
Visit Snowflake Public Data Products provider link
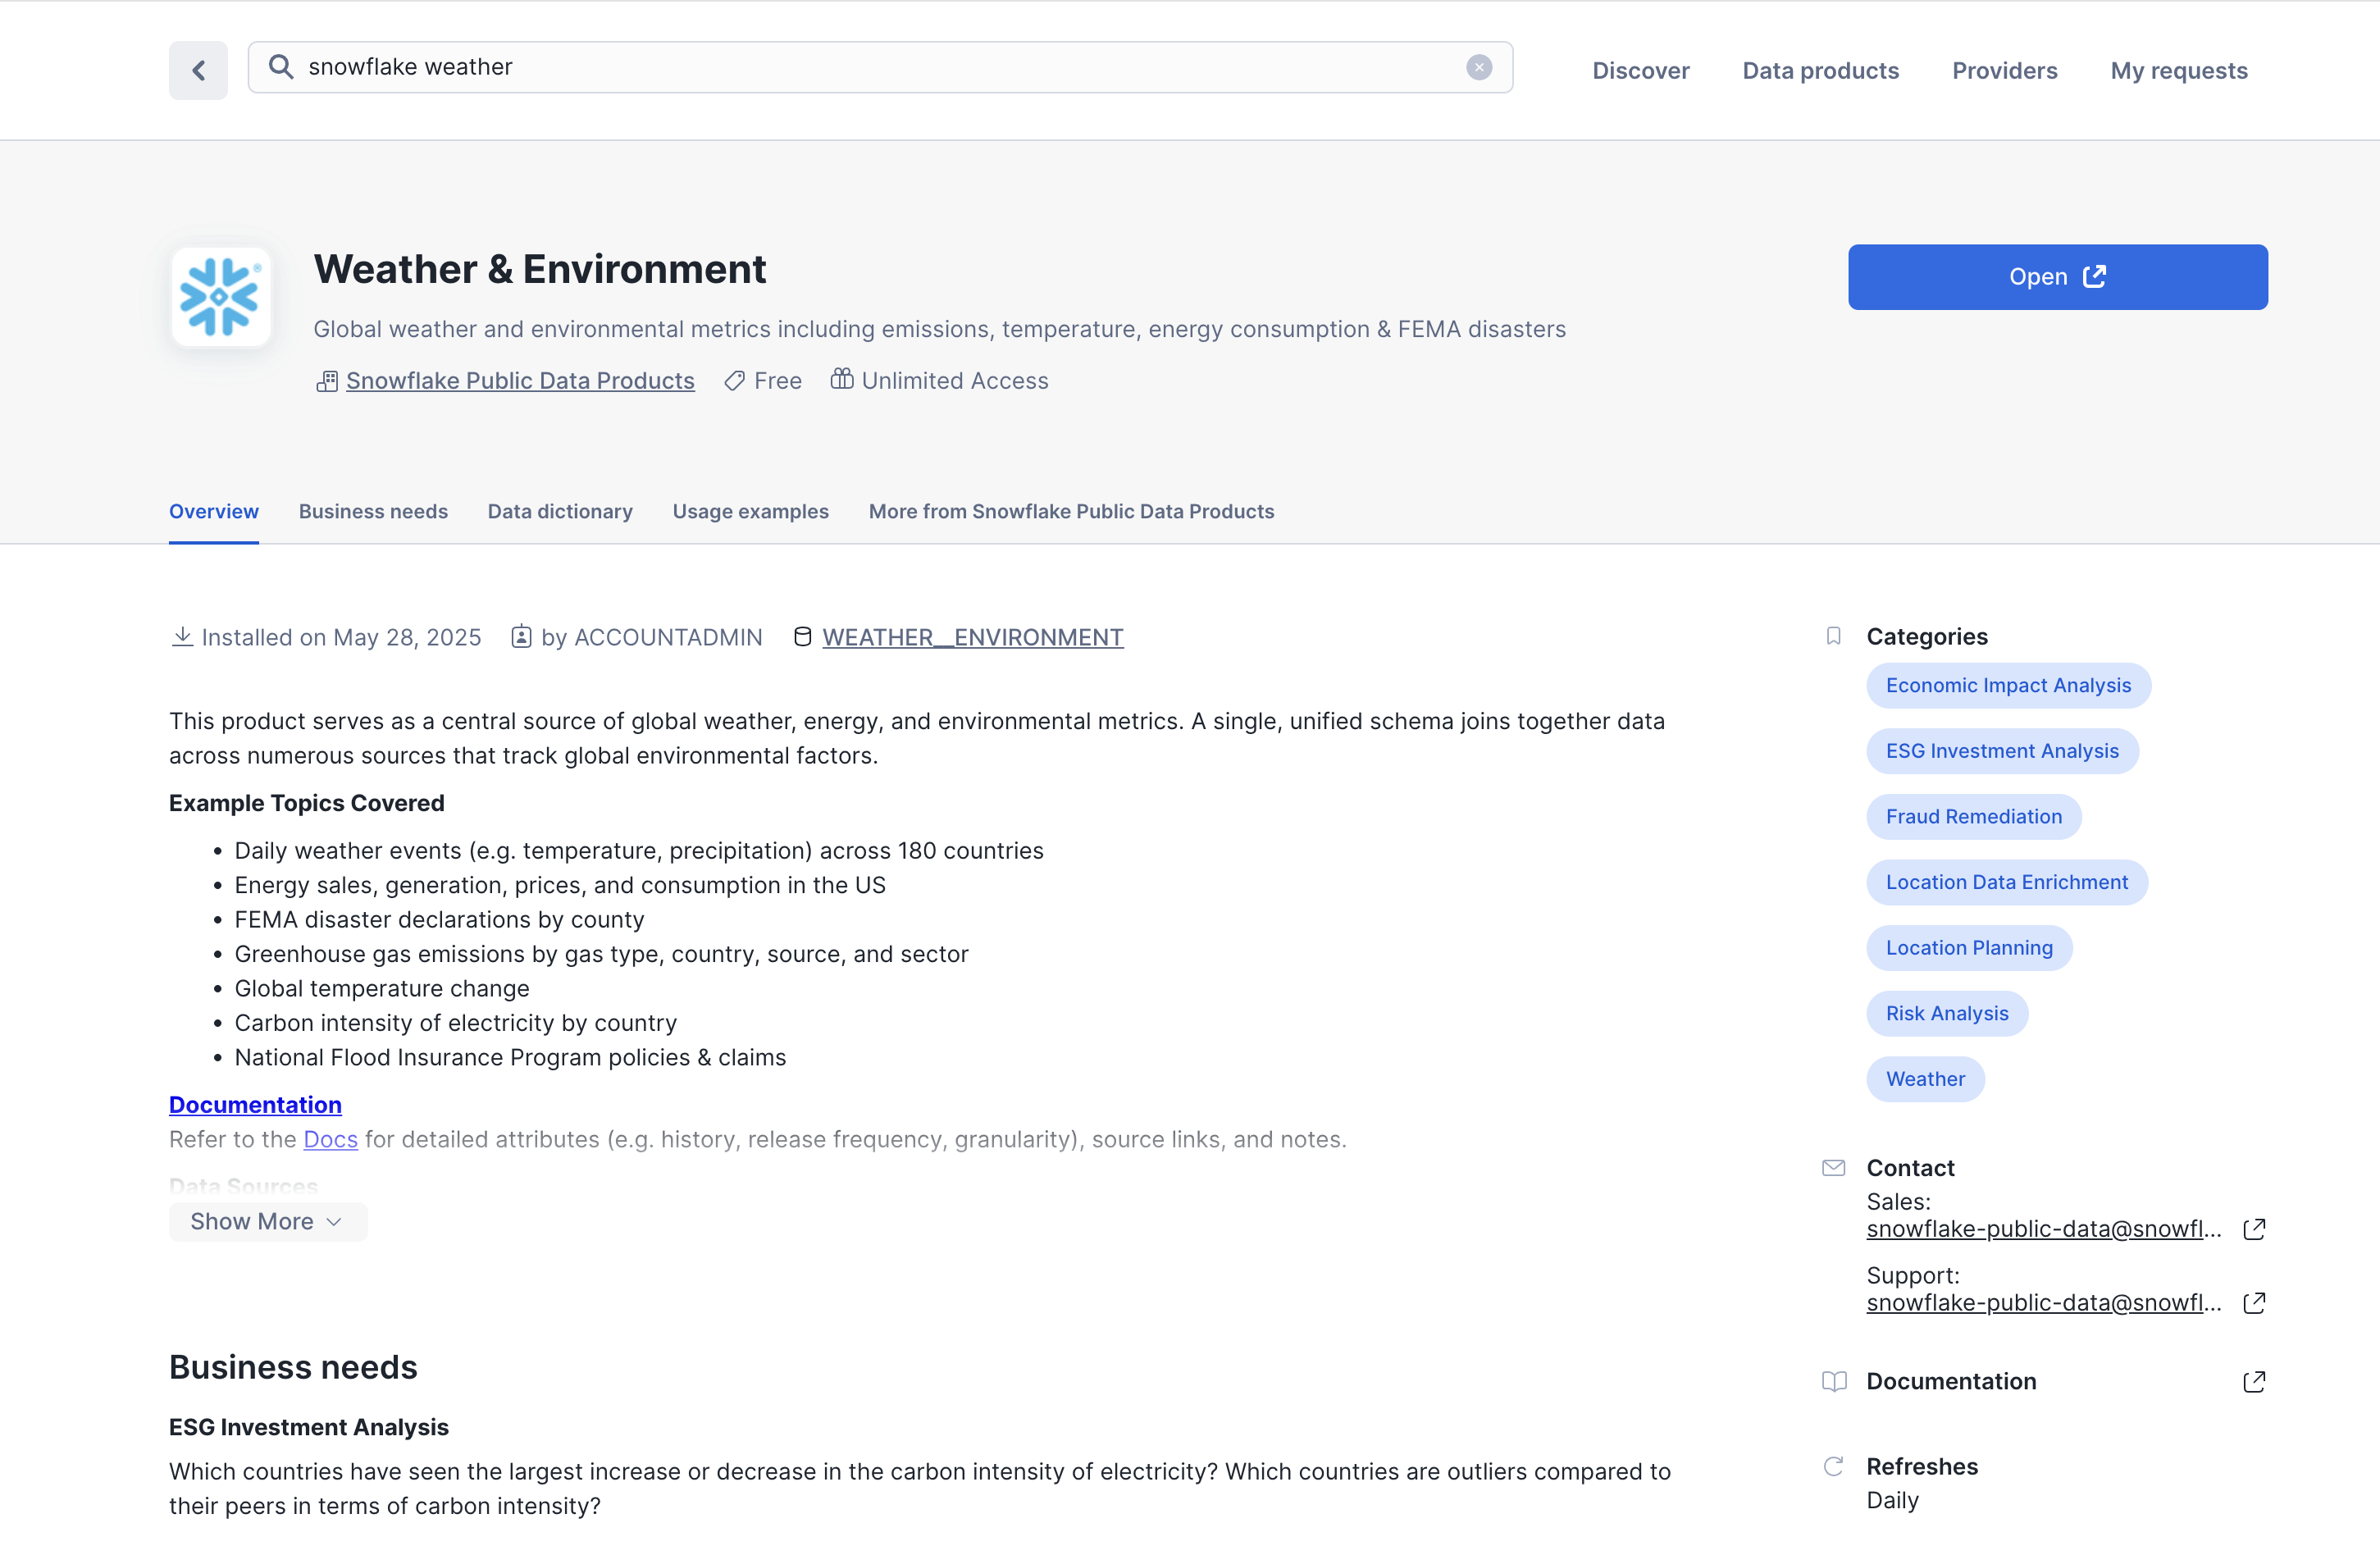pyautogui.click(x=520, y=381)
